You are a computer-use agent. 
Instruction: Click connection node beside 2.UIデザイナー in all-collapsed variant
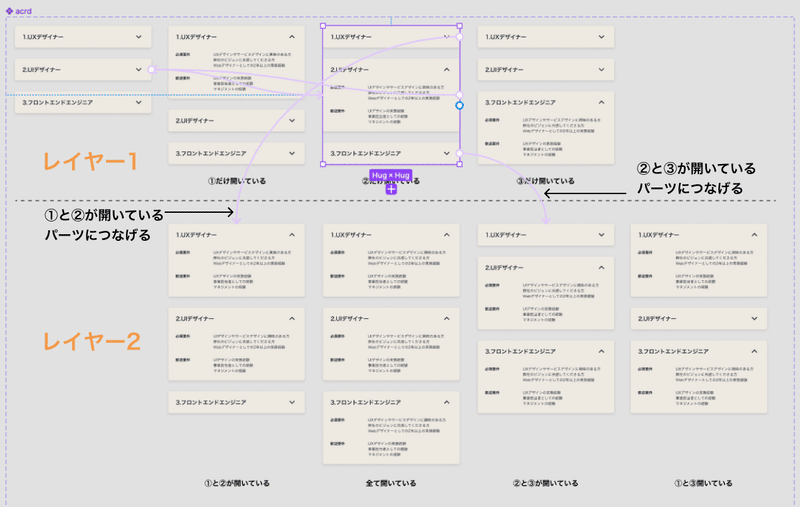coord(152,69)
